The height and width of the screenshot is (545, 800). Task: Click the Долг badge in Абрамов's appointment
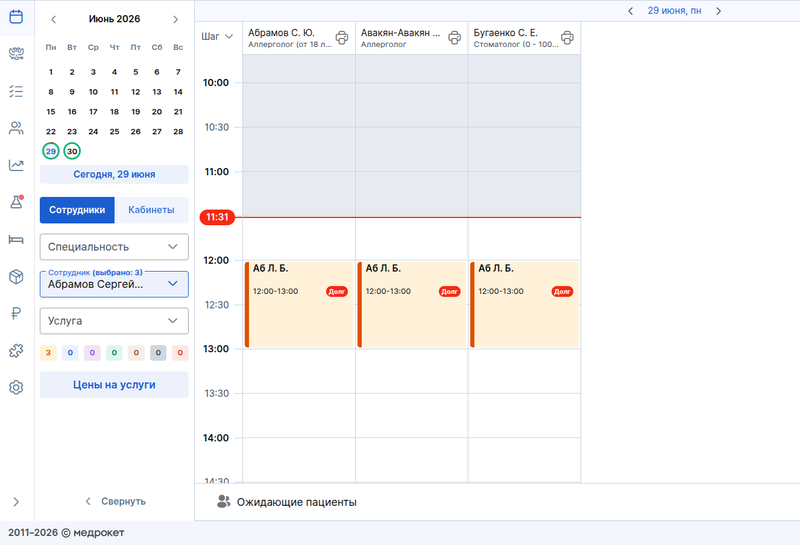tap(337, 291)
